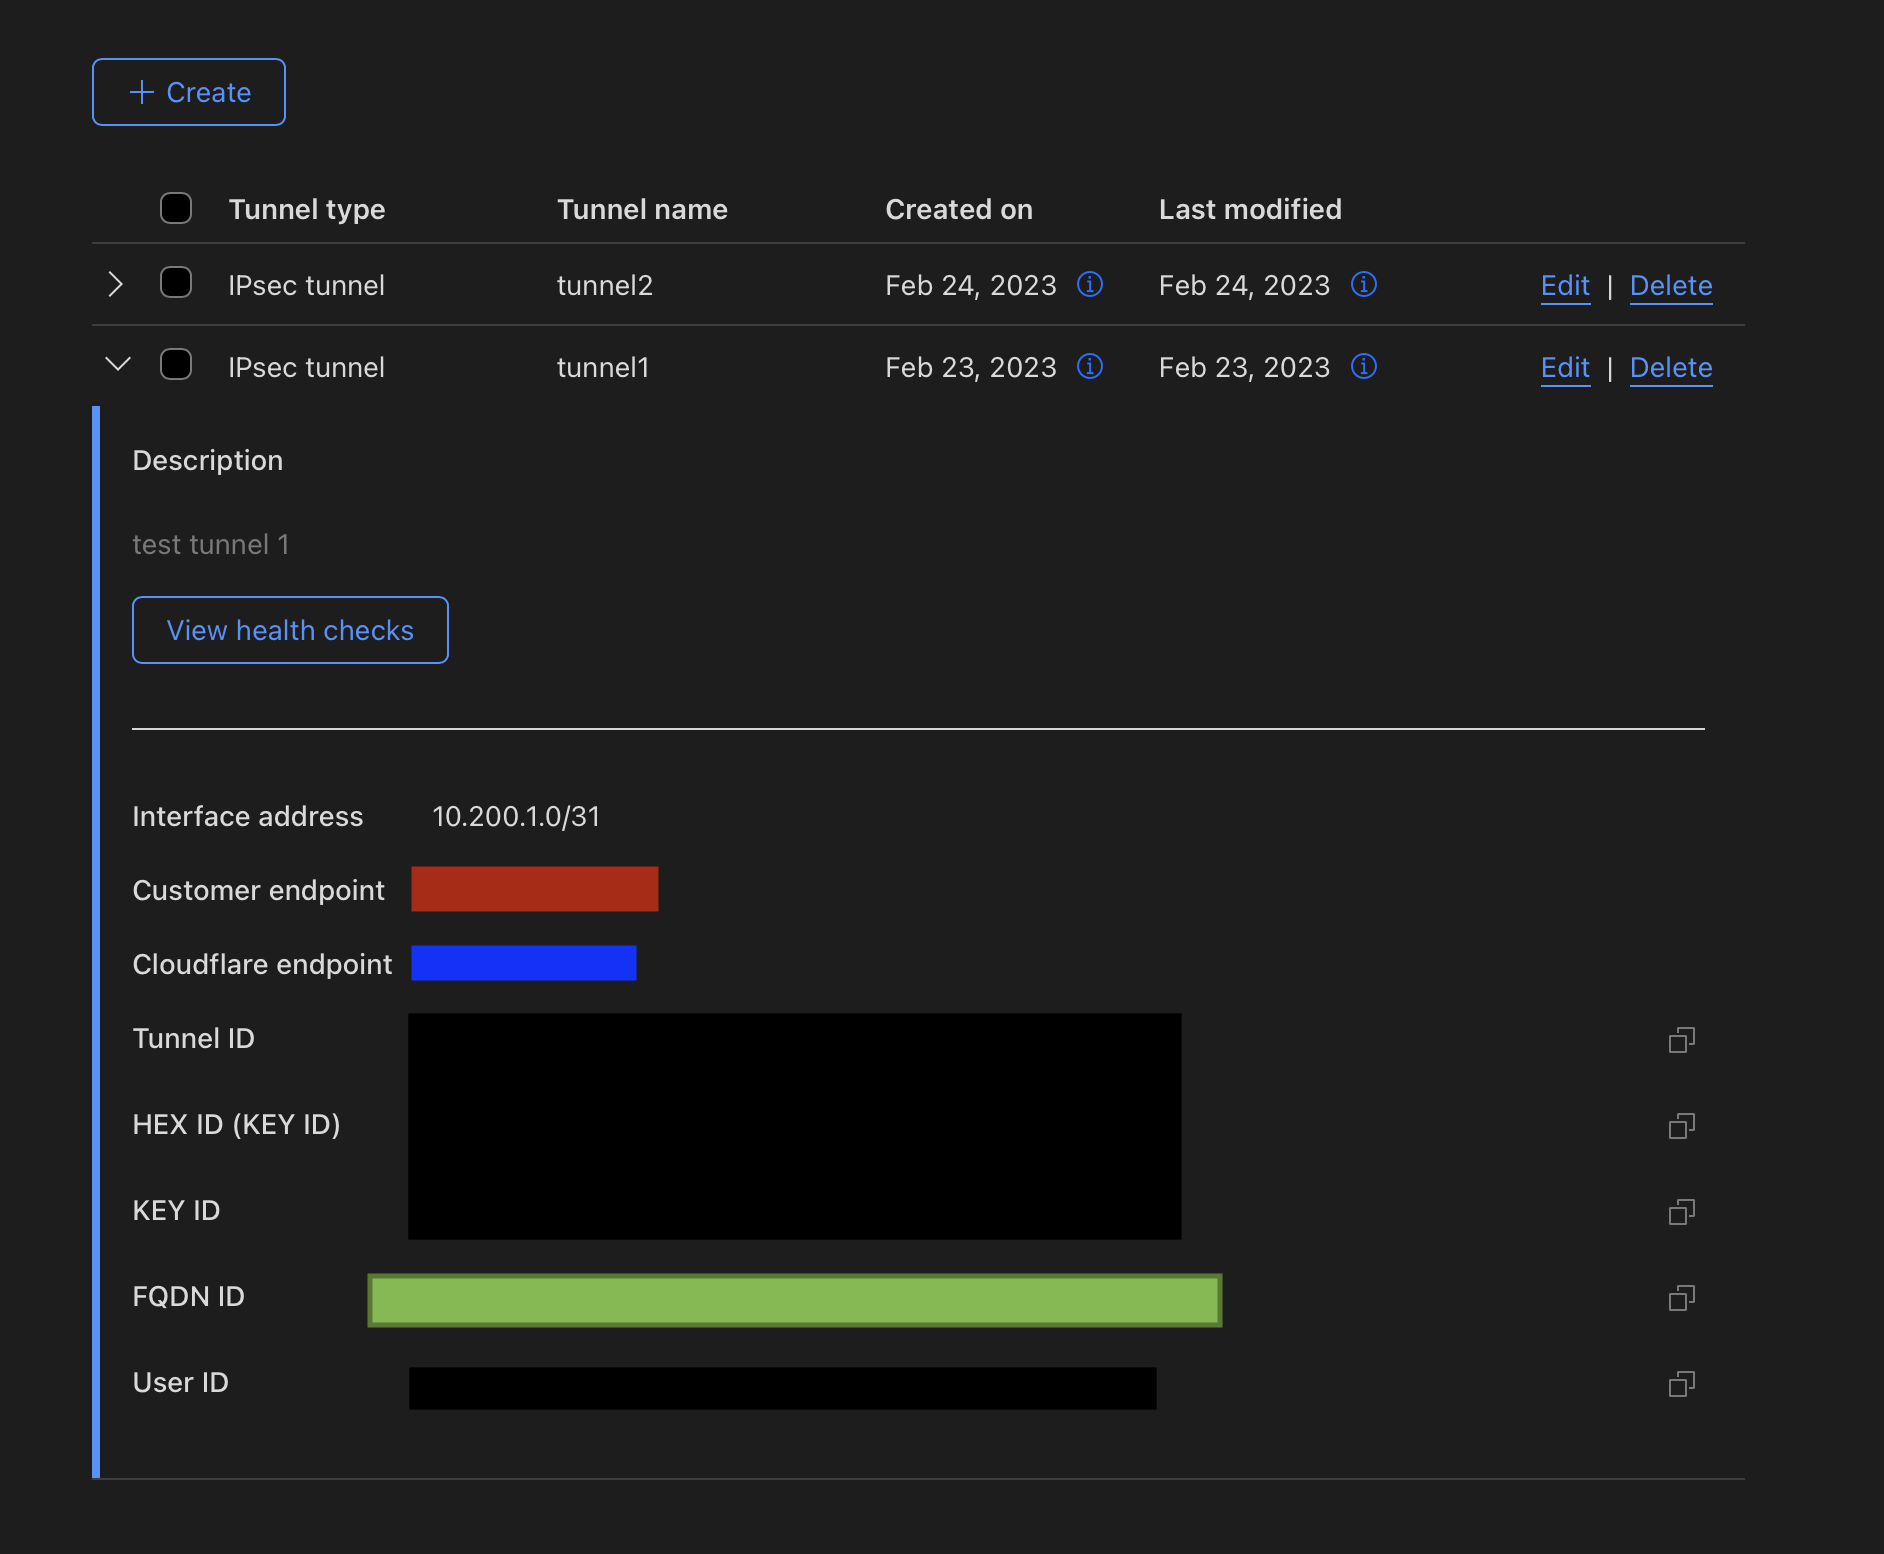This screenshot has width=1884, height=1554.
Task: Copy the Tunnel ID value
Action: (x=1682, y=1040)
